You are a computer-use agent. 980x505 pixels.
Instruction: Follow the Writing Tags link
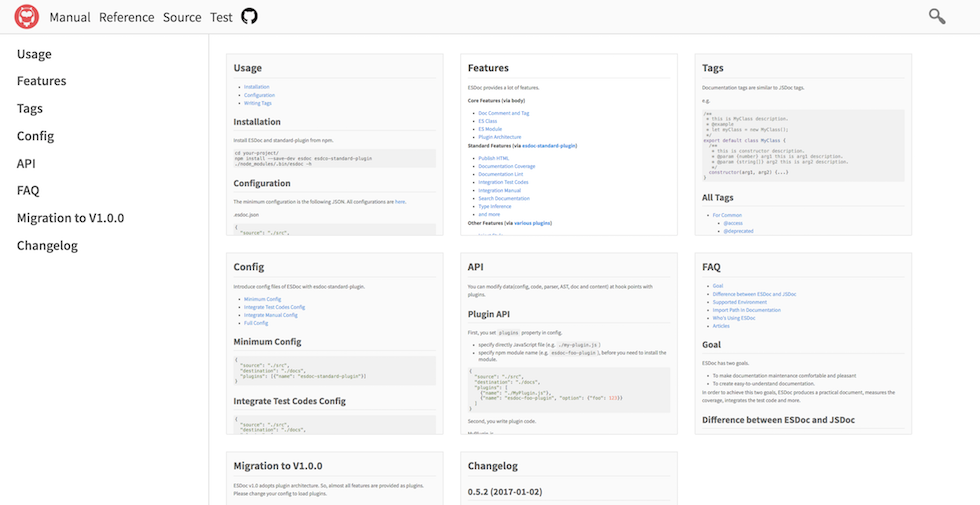[258, 103]
